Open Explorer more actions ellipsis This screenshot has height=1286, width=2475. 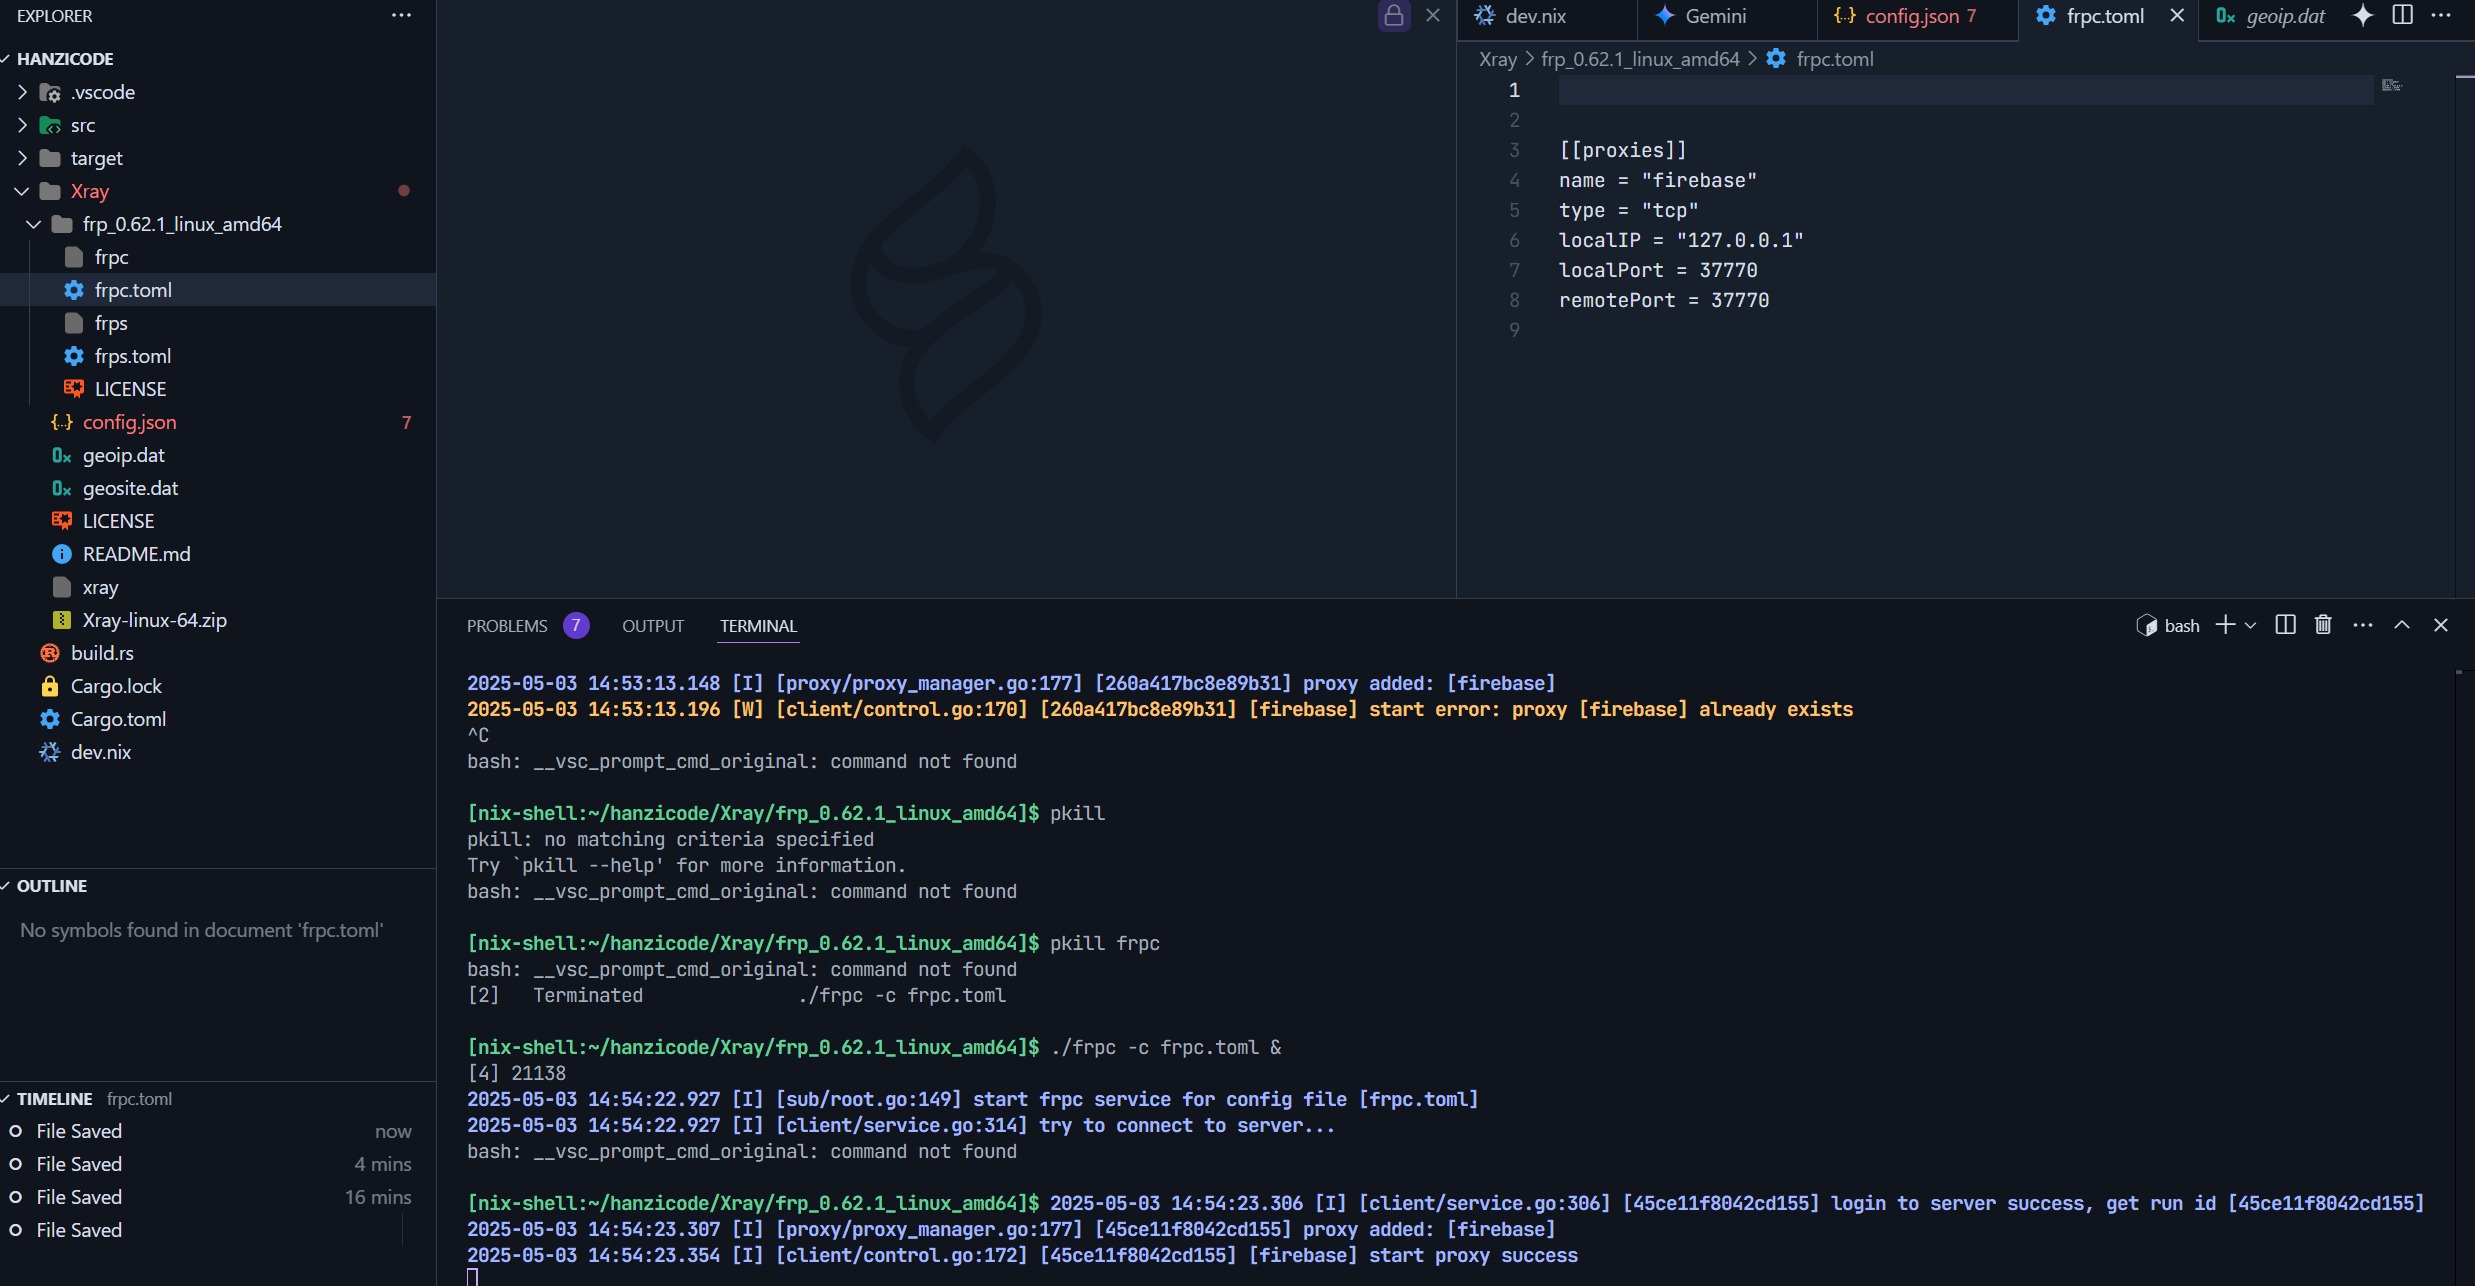coord(401,15)
